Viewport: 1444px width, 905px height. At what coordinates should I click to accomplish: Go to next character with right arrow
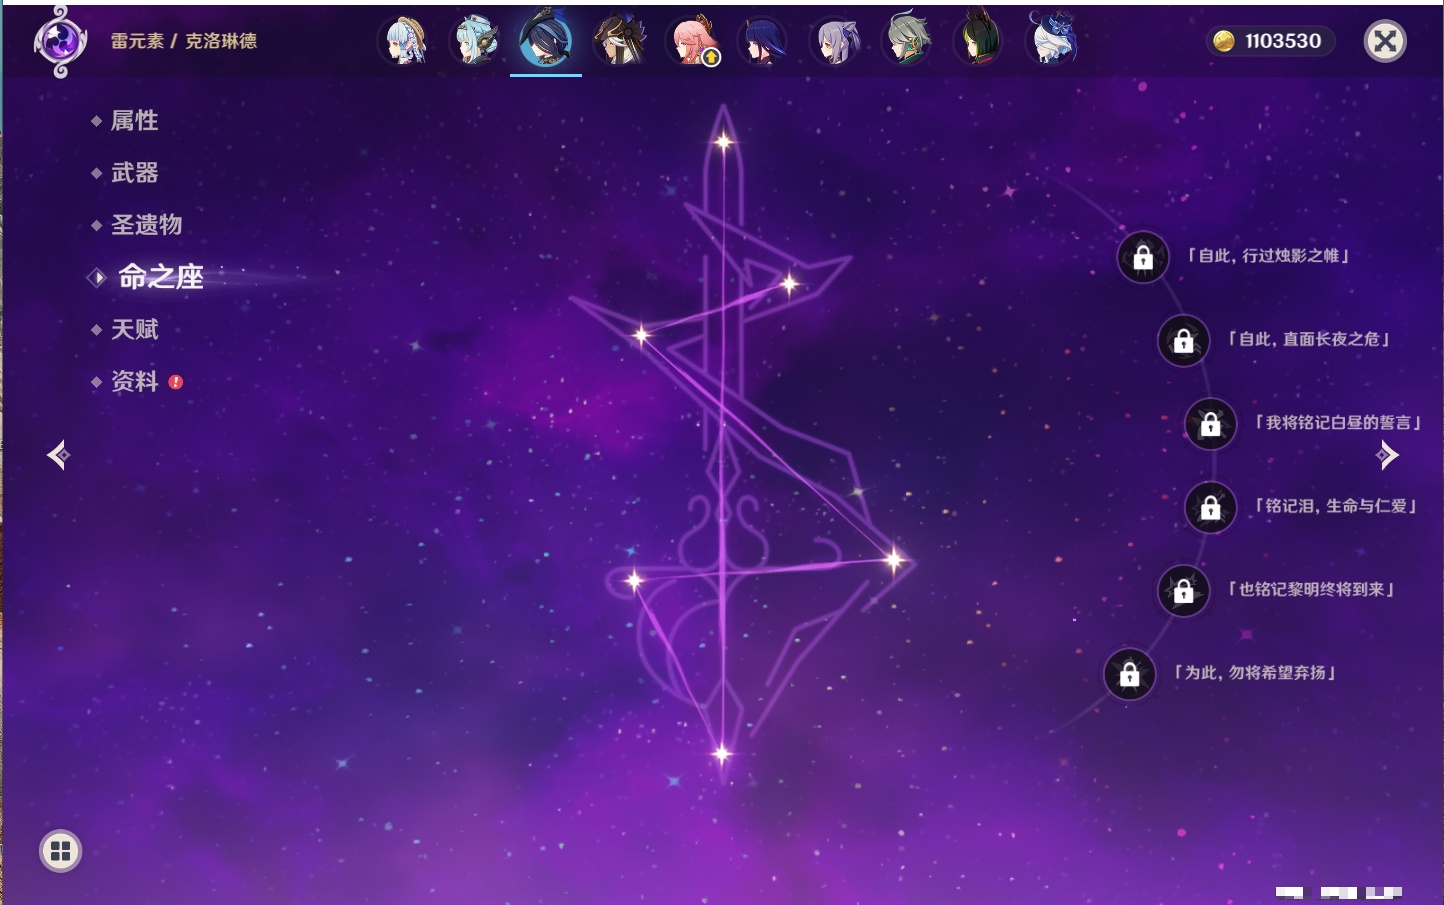(x=1387, y=455)
